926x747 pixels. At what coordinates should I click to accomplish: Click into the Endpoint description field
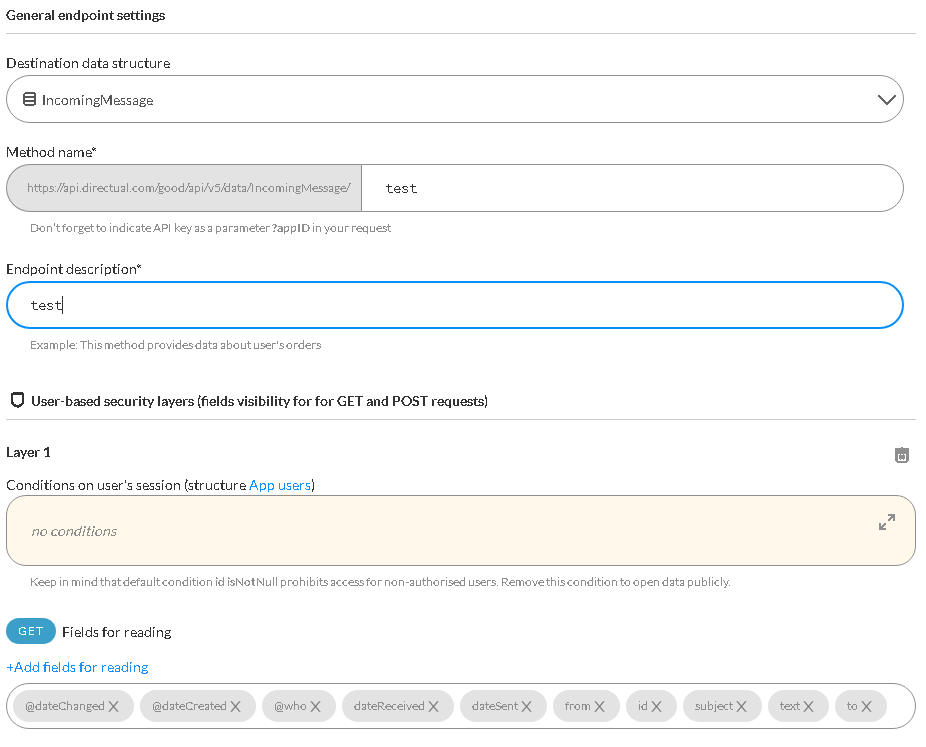[455, 305]
